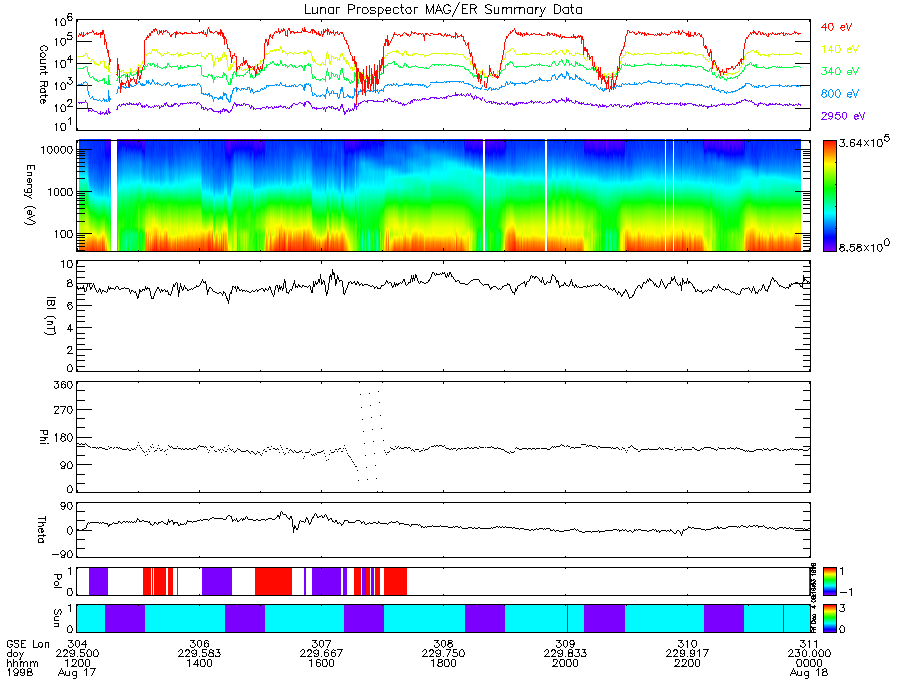Click the "1600" time tick label
Image resolution: width=900 pixels, height=700 pixels.
pos(321,663)
